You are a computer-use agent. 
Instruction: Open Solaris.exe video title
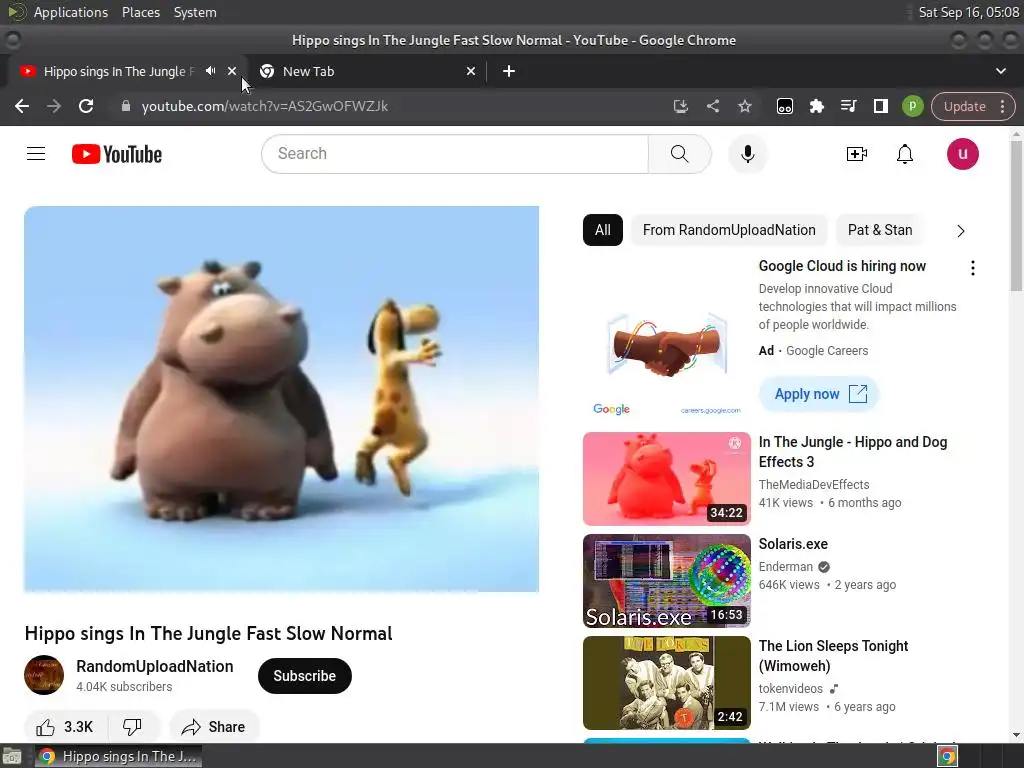click(x=793, y=544)
